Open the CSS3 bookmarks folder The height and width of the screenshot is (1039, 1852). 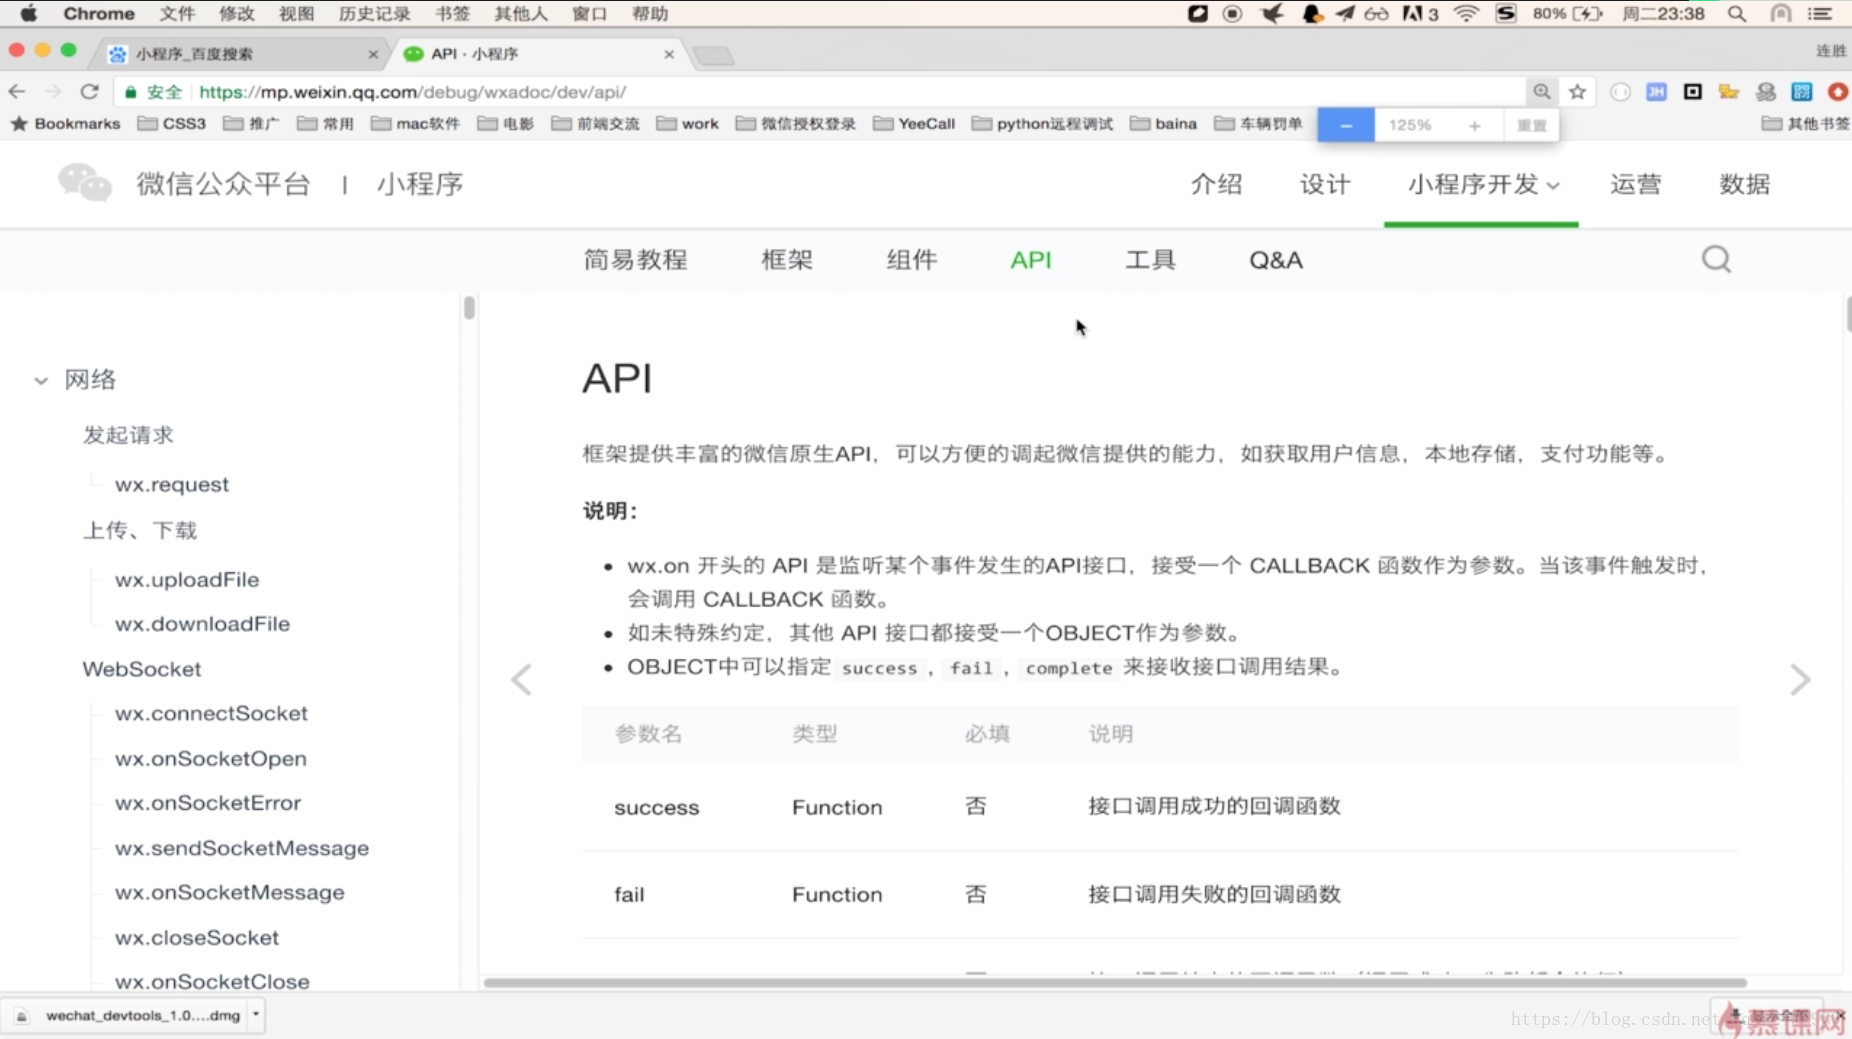click(x=172, y=124)
